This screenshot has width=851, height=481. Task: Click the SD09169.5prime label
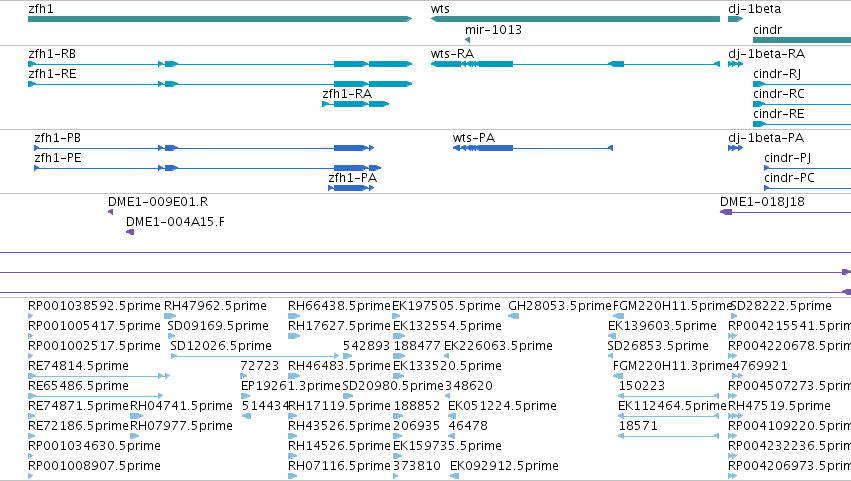click(218, 326)
